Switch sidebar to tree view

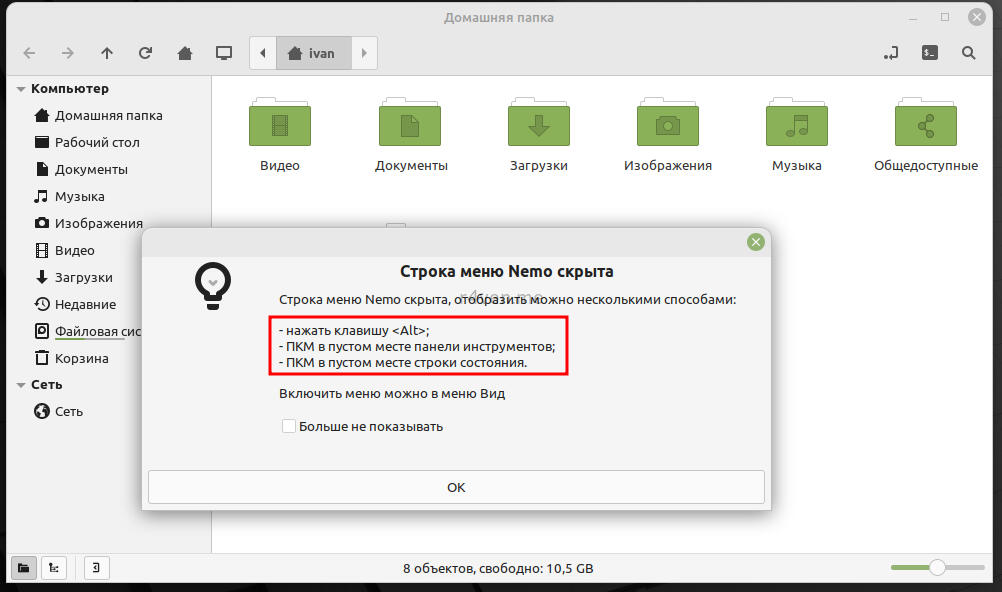(x=54, y=568)
